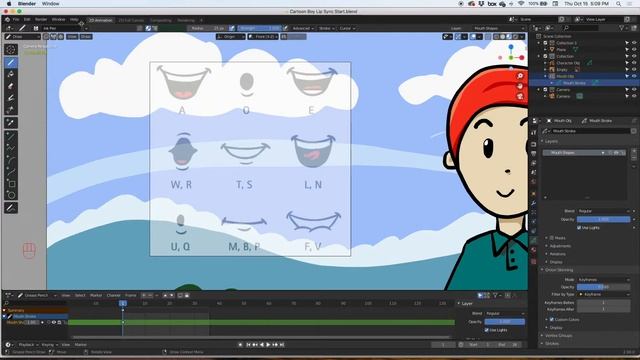Select the Cursor tool in the left toolbar
This screenshot has width=640, height=360.
(11, 50)
